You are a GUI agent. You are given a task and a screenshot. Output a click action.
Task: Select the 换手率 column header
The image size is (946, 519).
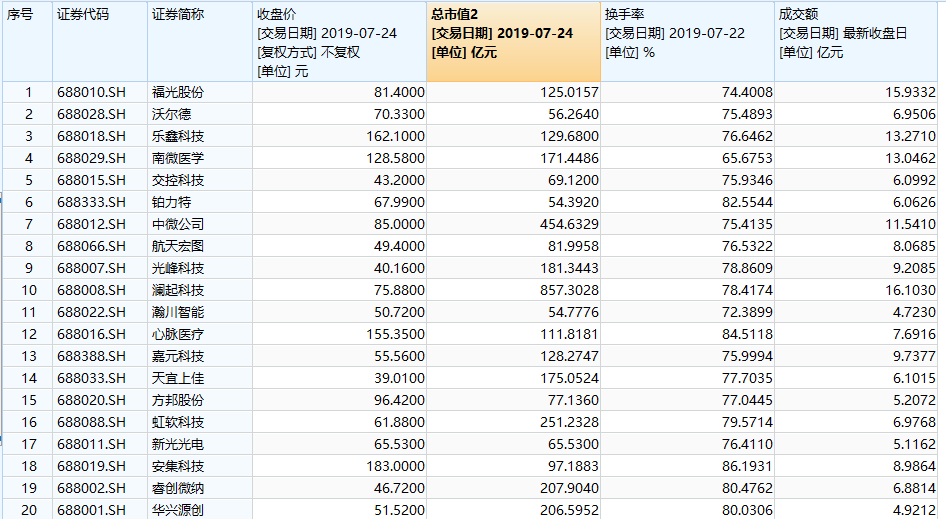[624, 15]
